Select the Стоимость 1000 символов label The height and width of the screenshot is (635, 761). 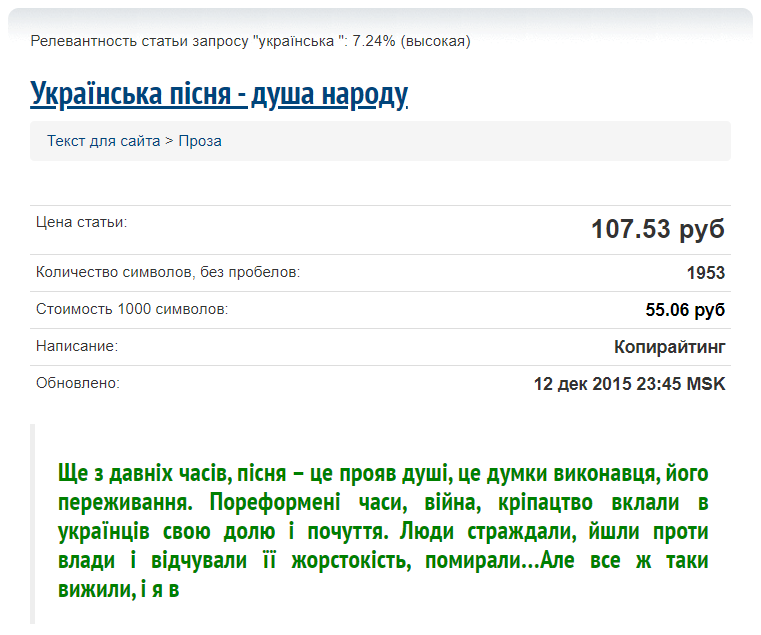[x=132, y=309]
